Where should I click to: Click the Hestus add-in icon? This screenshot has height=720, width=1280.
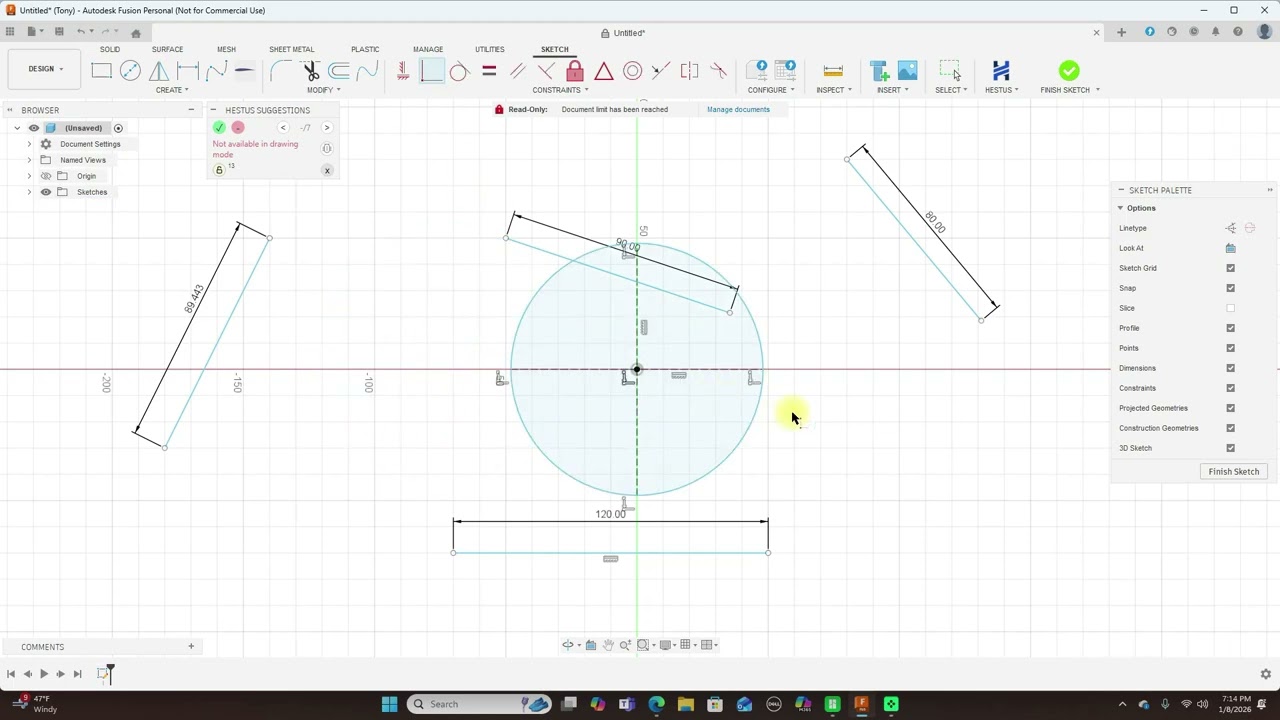coord(1001,70)
